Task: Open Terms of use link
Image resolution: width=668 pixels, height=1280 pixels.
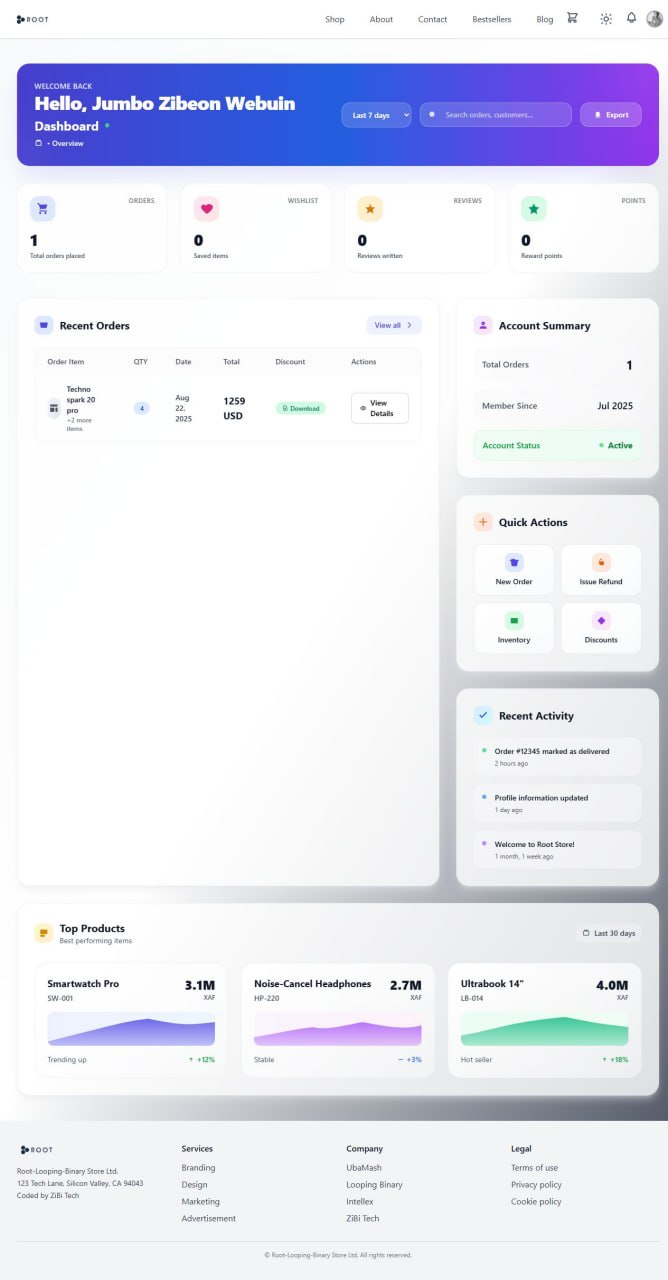Action: pos(534,1168)
